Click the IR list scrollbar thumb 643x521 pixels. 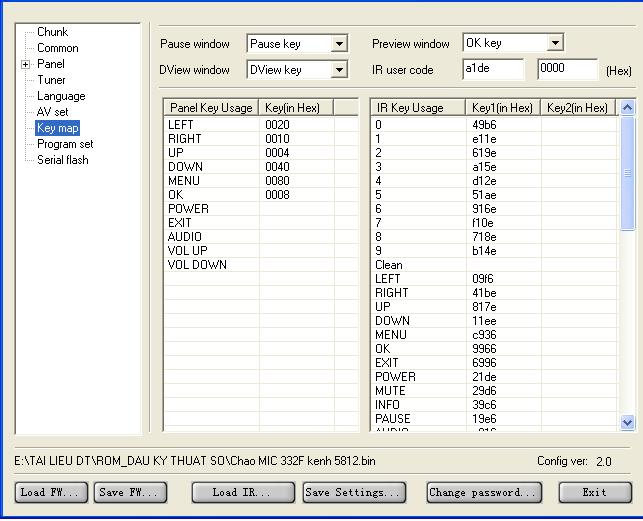[x=627, y=174]
